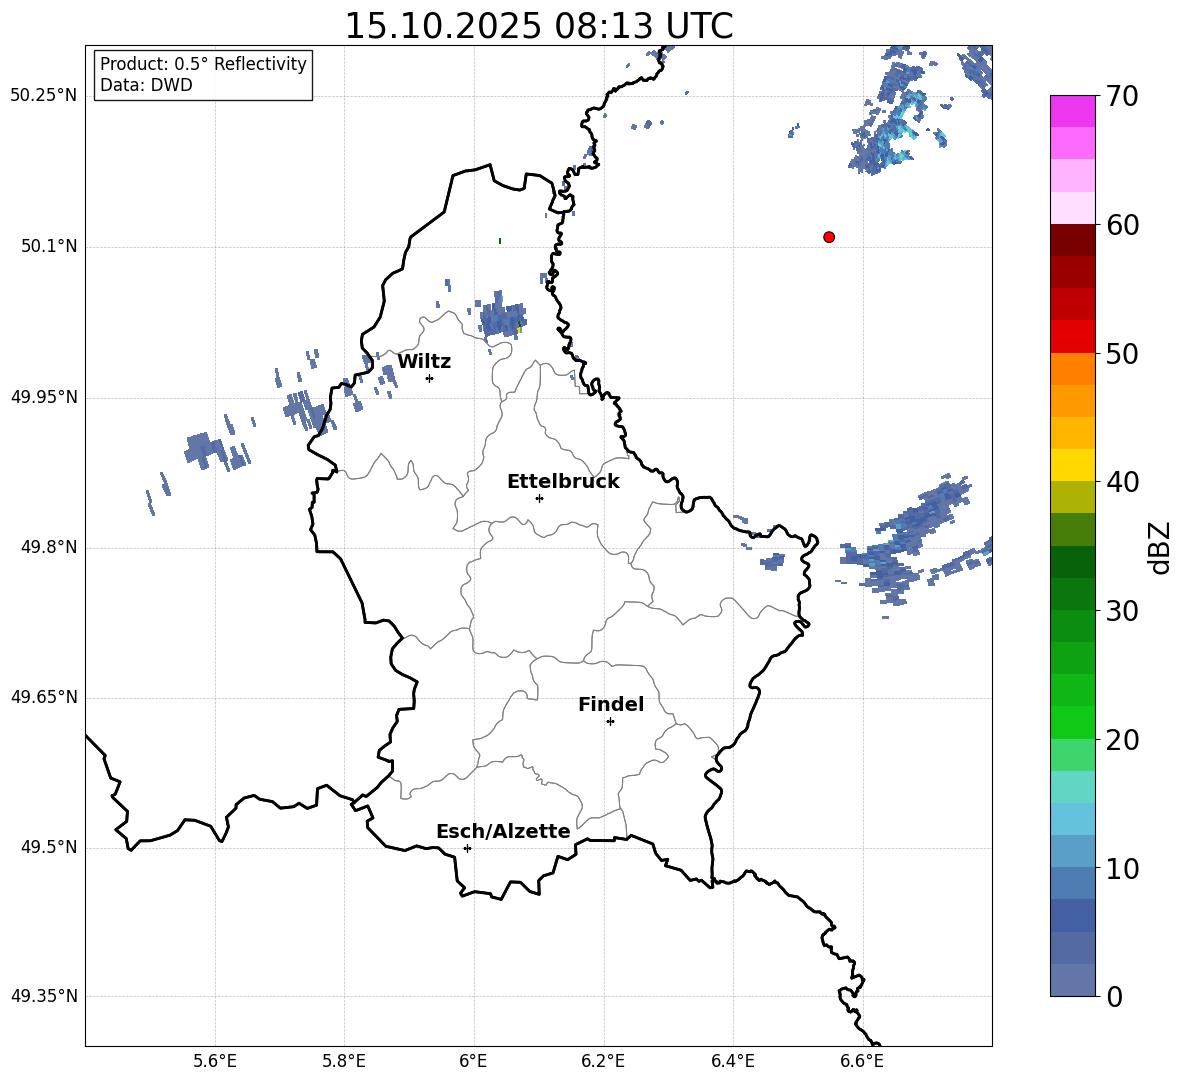Click the colorbar tick value 10
This screenshot has width=1184, height=1081.
tap(1122, 868)
